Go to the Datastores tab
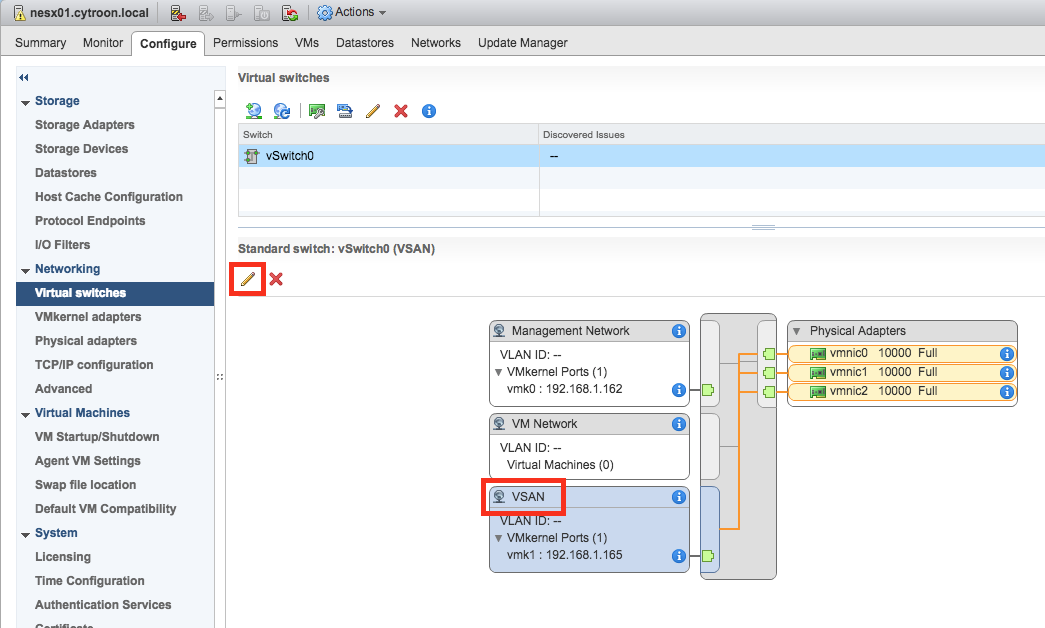 [x=365, y=43]
